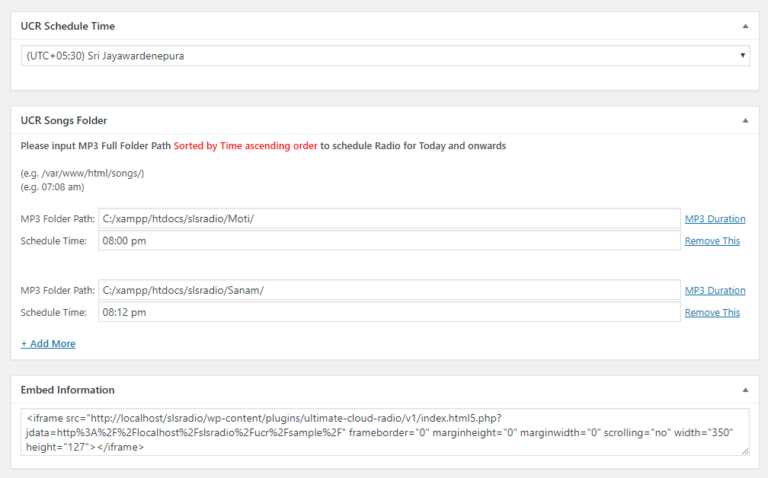Image resolution: width=768 pixels, height=478 pixels.
Task: Open MP3 Duration link for Moti folder
Action: click(714, 219)
